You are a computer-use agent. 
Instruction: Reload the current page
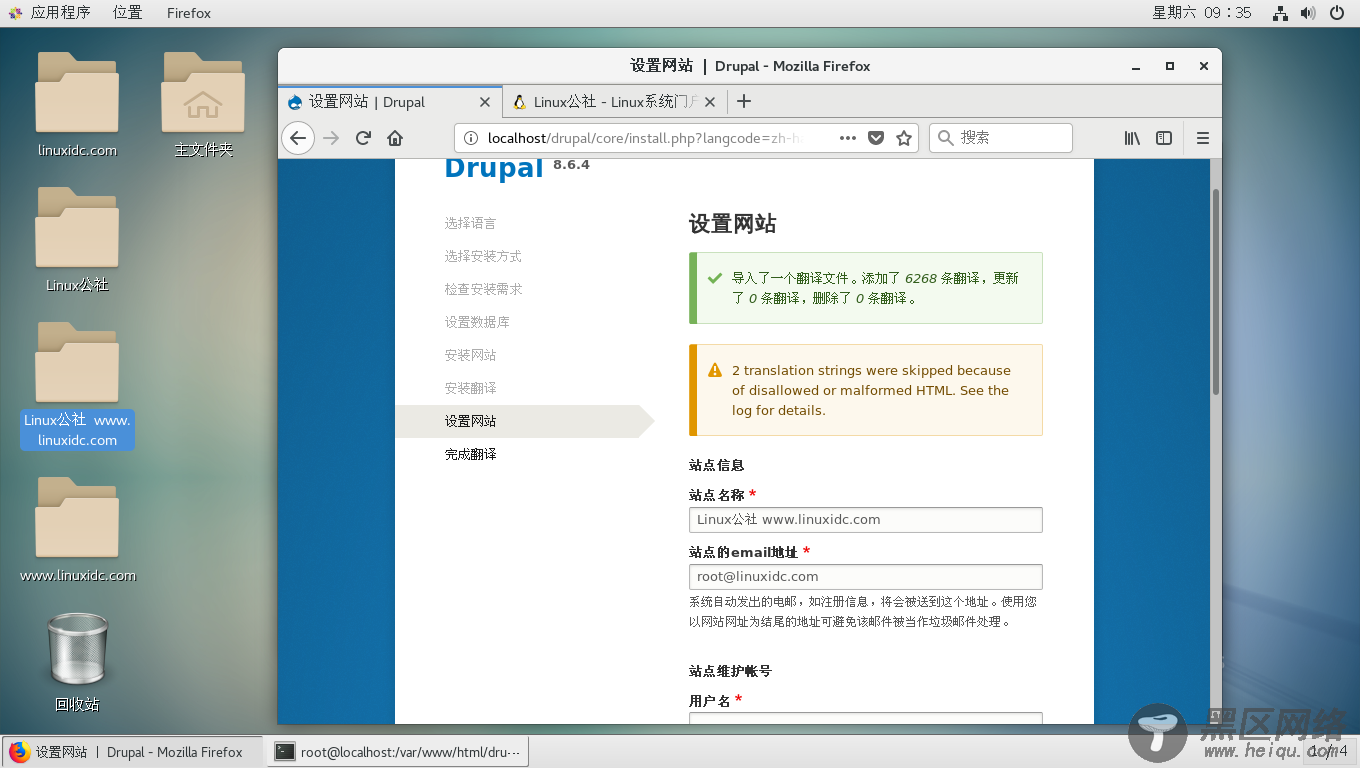[363, 138]
